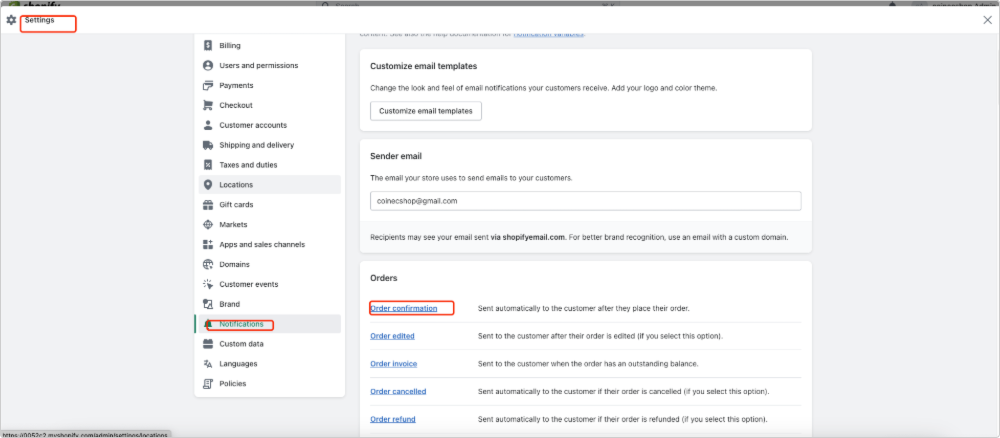Click the Checkout cart icon
The image size is (1000, 438).
pos(208,106)
